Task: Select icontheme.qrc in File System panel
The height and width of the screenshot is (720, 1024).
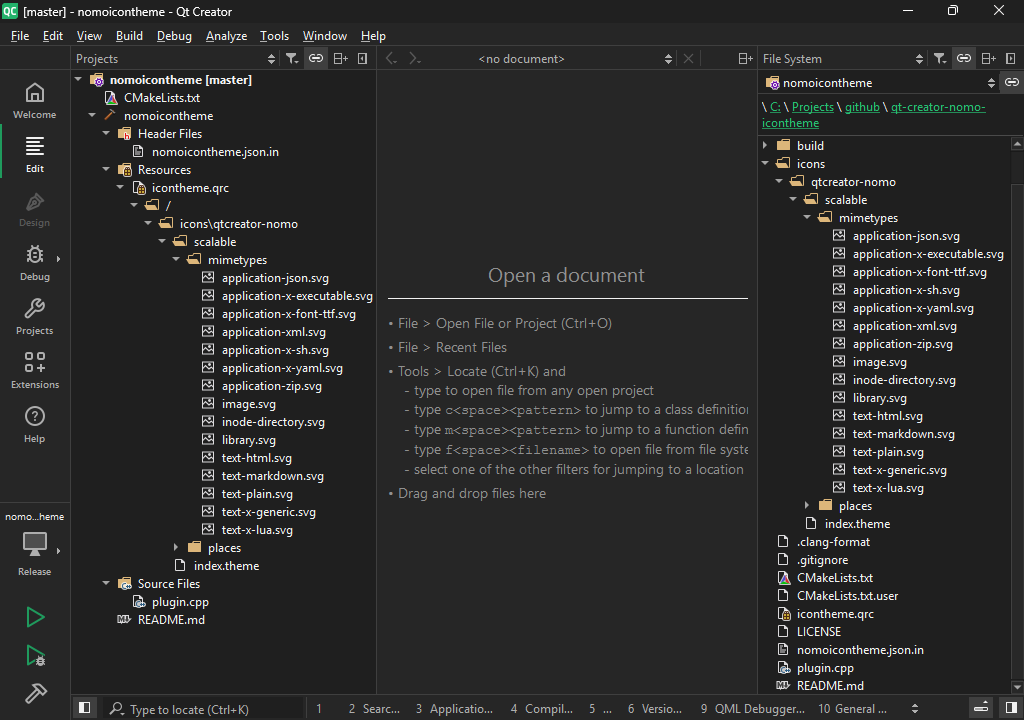Action: 835,614
